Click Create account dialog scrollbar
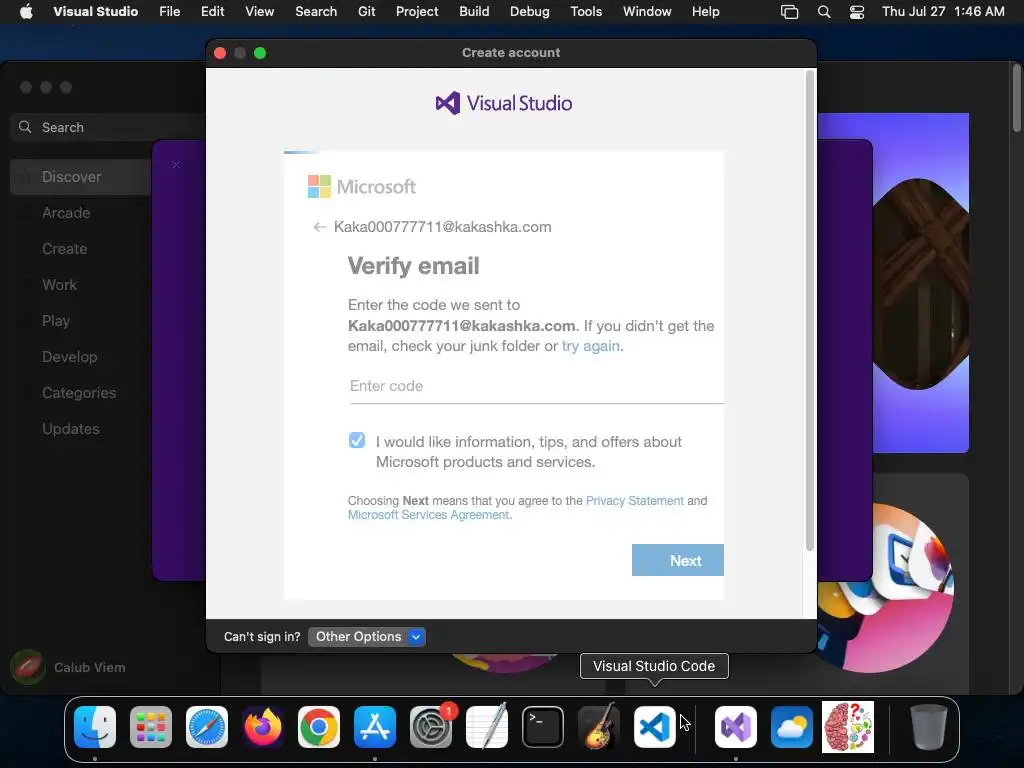Screen dimensions: 1024x768 coord(810,311)
